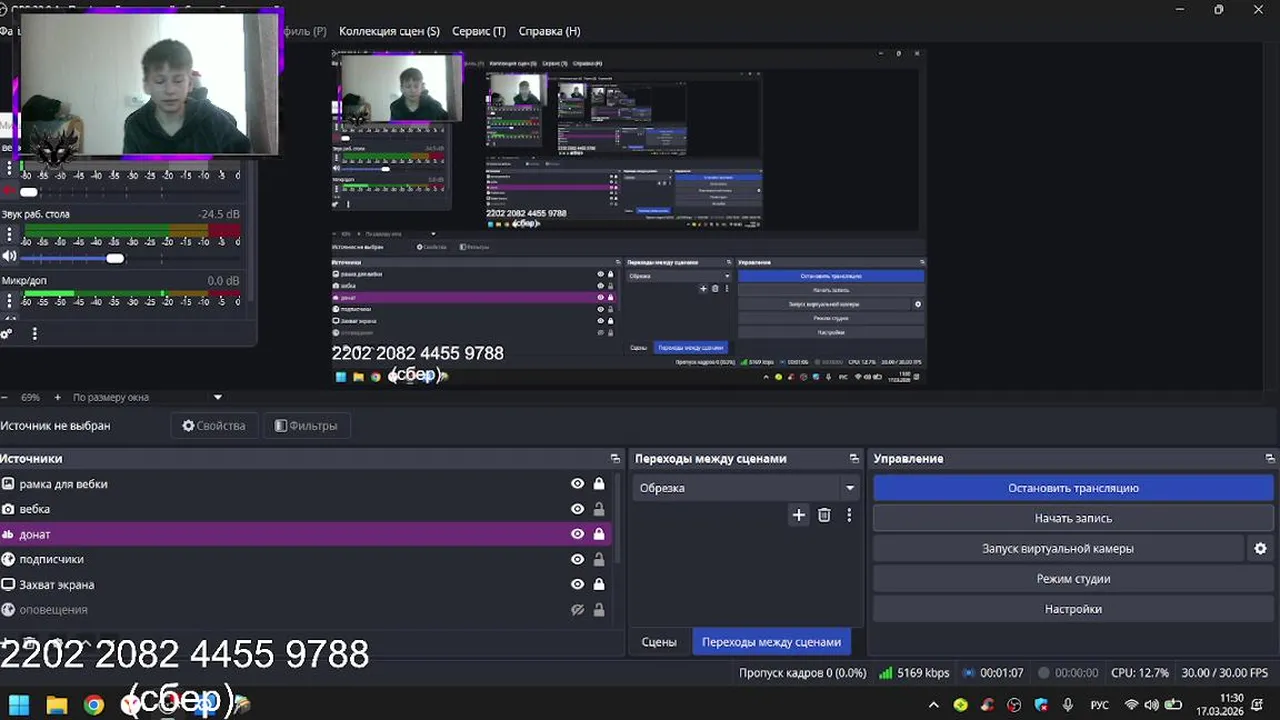Open source Фильтры button

click(306, 426)
